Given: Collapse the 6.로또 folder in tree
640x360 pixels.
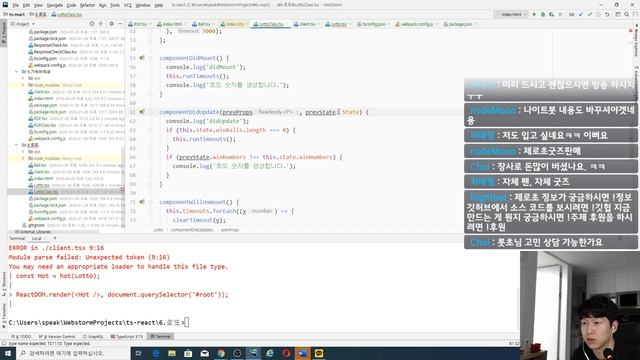Looking at the screenshot, I should [17, 145].
